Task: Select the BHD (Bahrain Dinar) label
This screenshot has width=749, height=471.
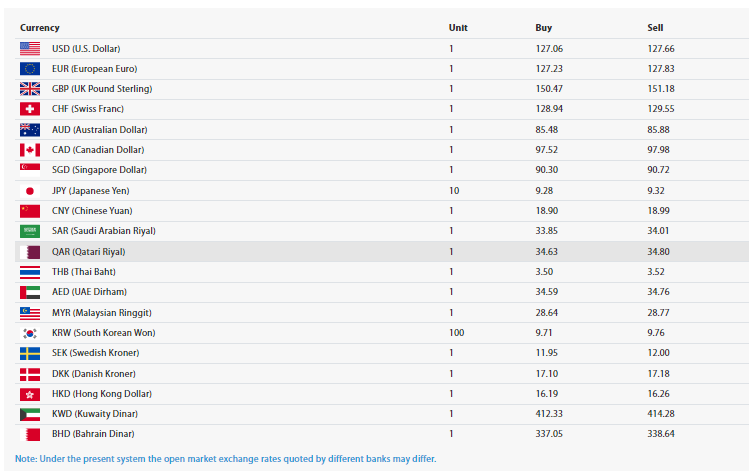Action: [93, 434]
